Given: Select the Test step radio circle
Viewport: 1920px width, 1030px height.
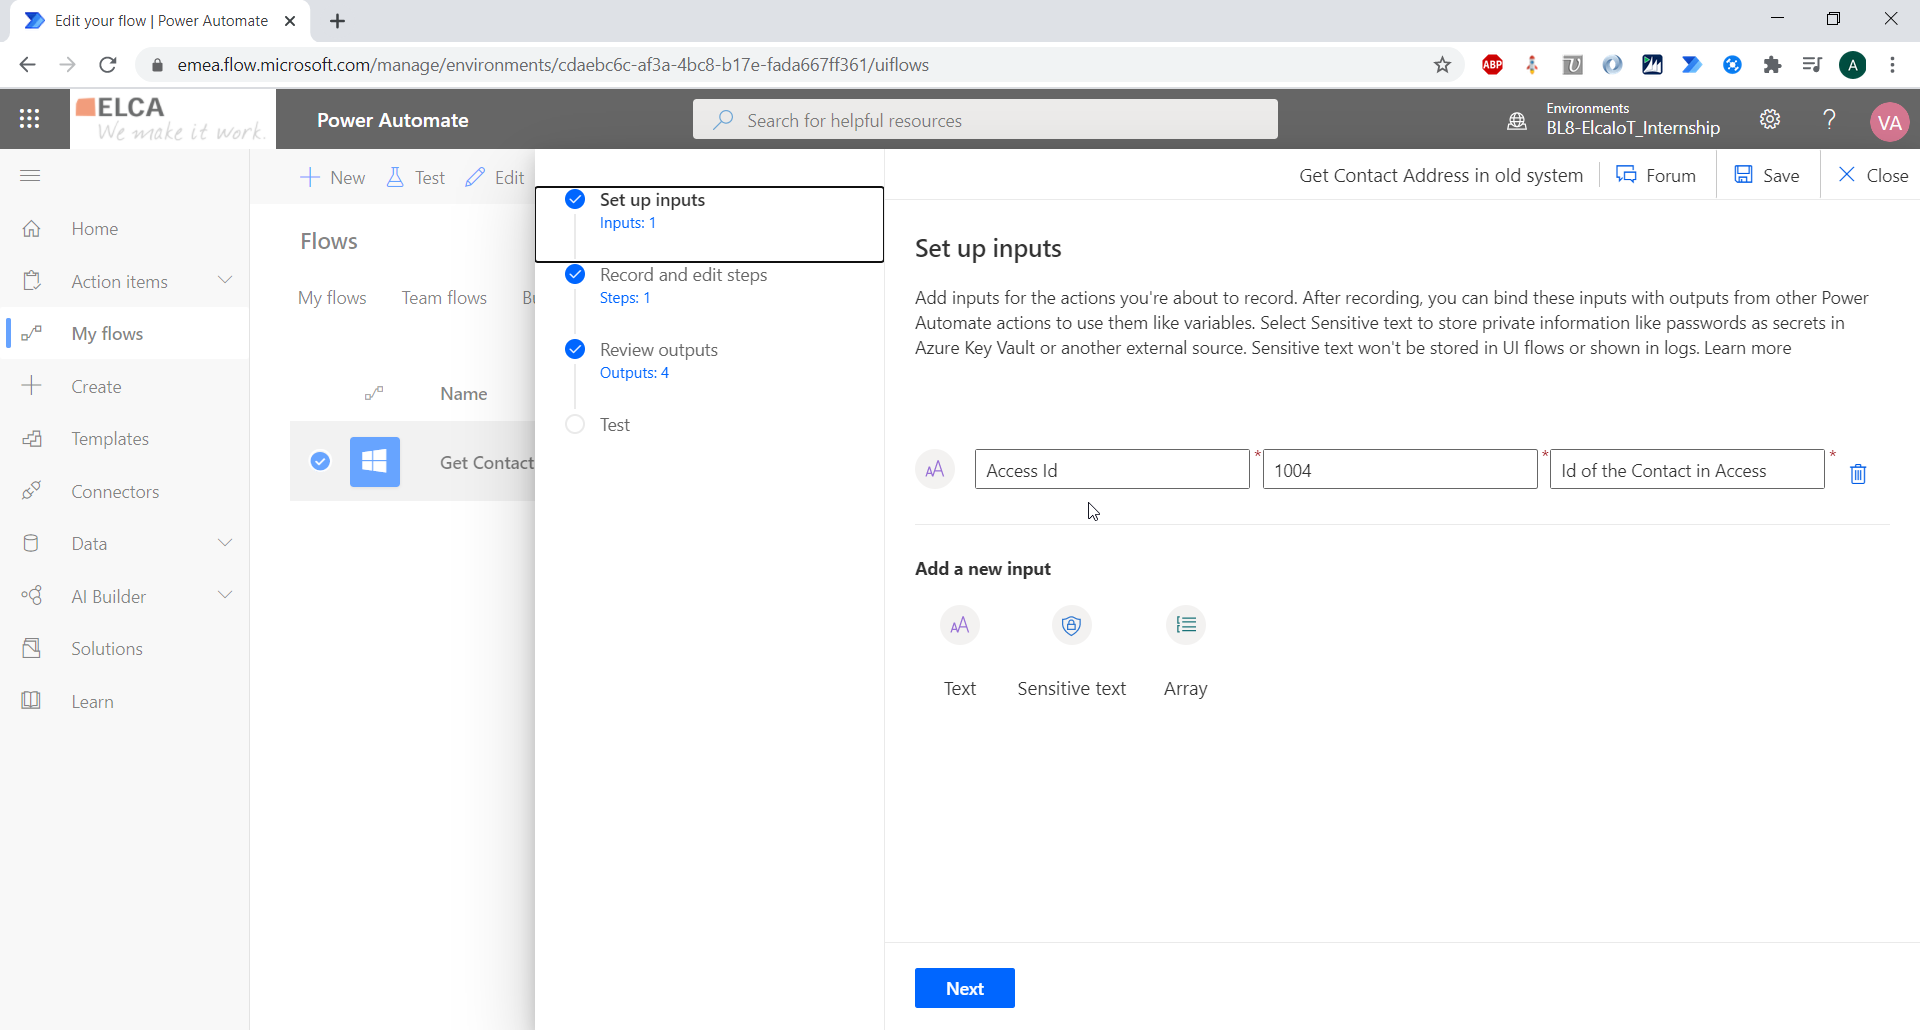Looking at the screenshot, I should coord(575,424).
